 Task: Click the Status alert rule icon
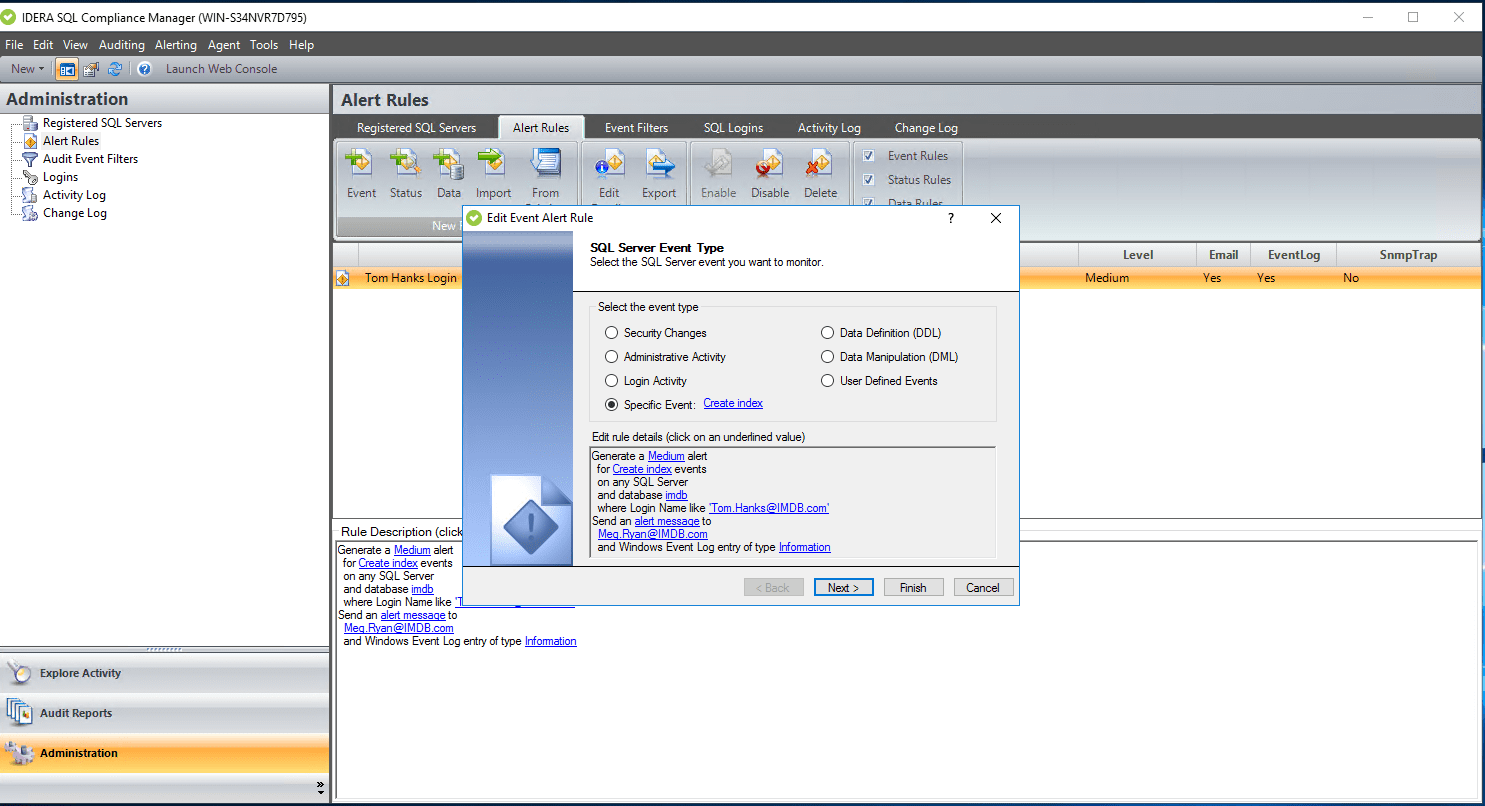click(405, 162)
